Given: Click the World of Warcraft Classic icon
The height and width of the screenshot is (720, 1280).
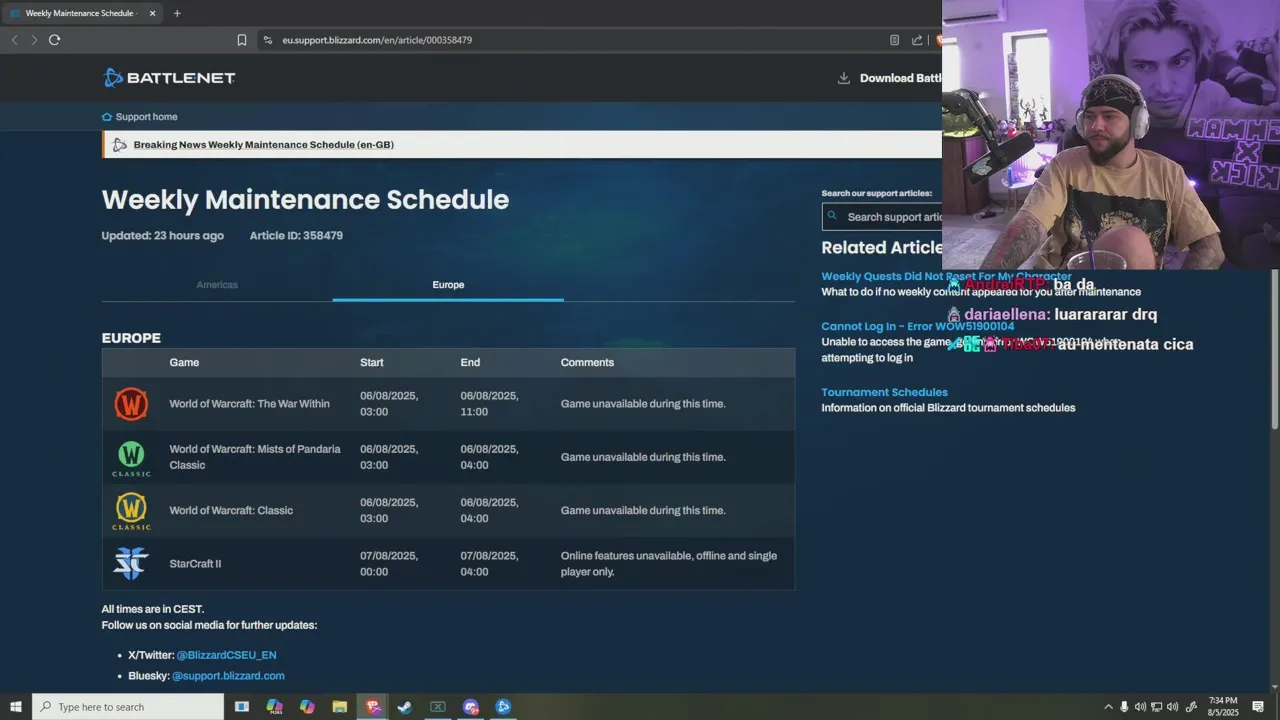Looking at the screenshot, I should pyautogui.click(x=131, y=511).
